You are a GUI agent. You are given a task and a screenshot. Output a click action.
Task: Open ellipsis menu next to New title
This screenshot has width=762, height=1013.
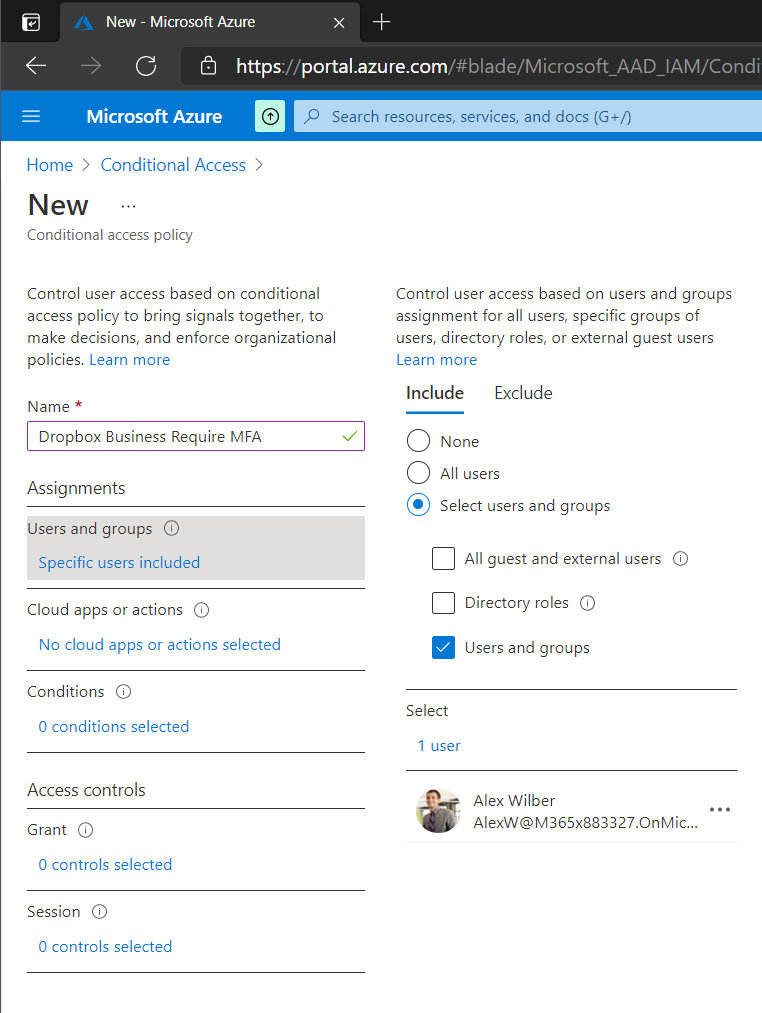(x=129, y=207)
